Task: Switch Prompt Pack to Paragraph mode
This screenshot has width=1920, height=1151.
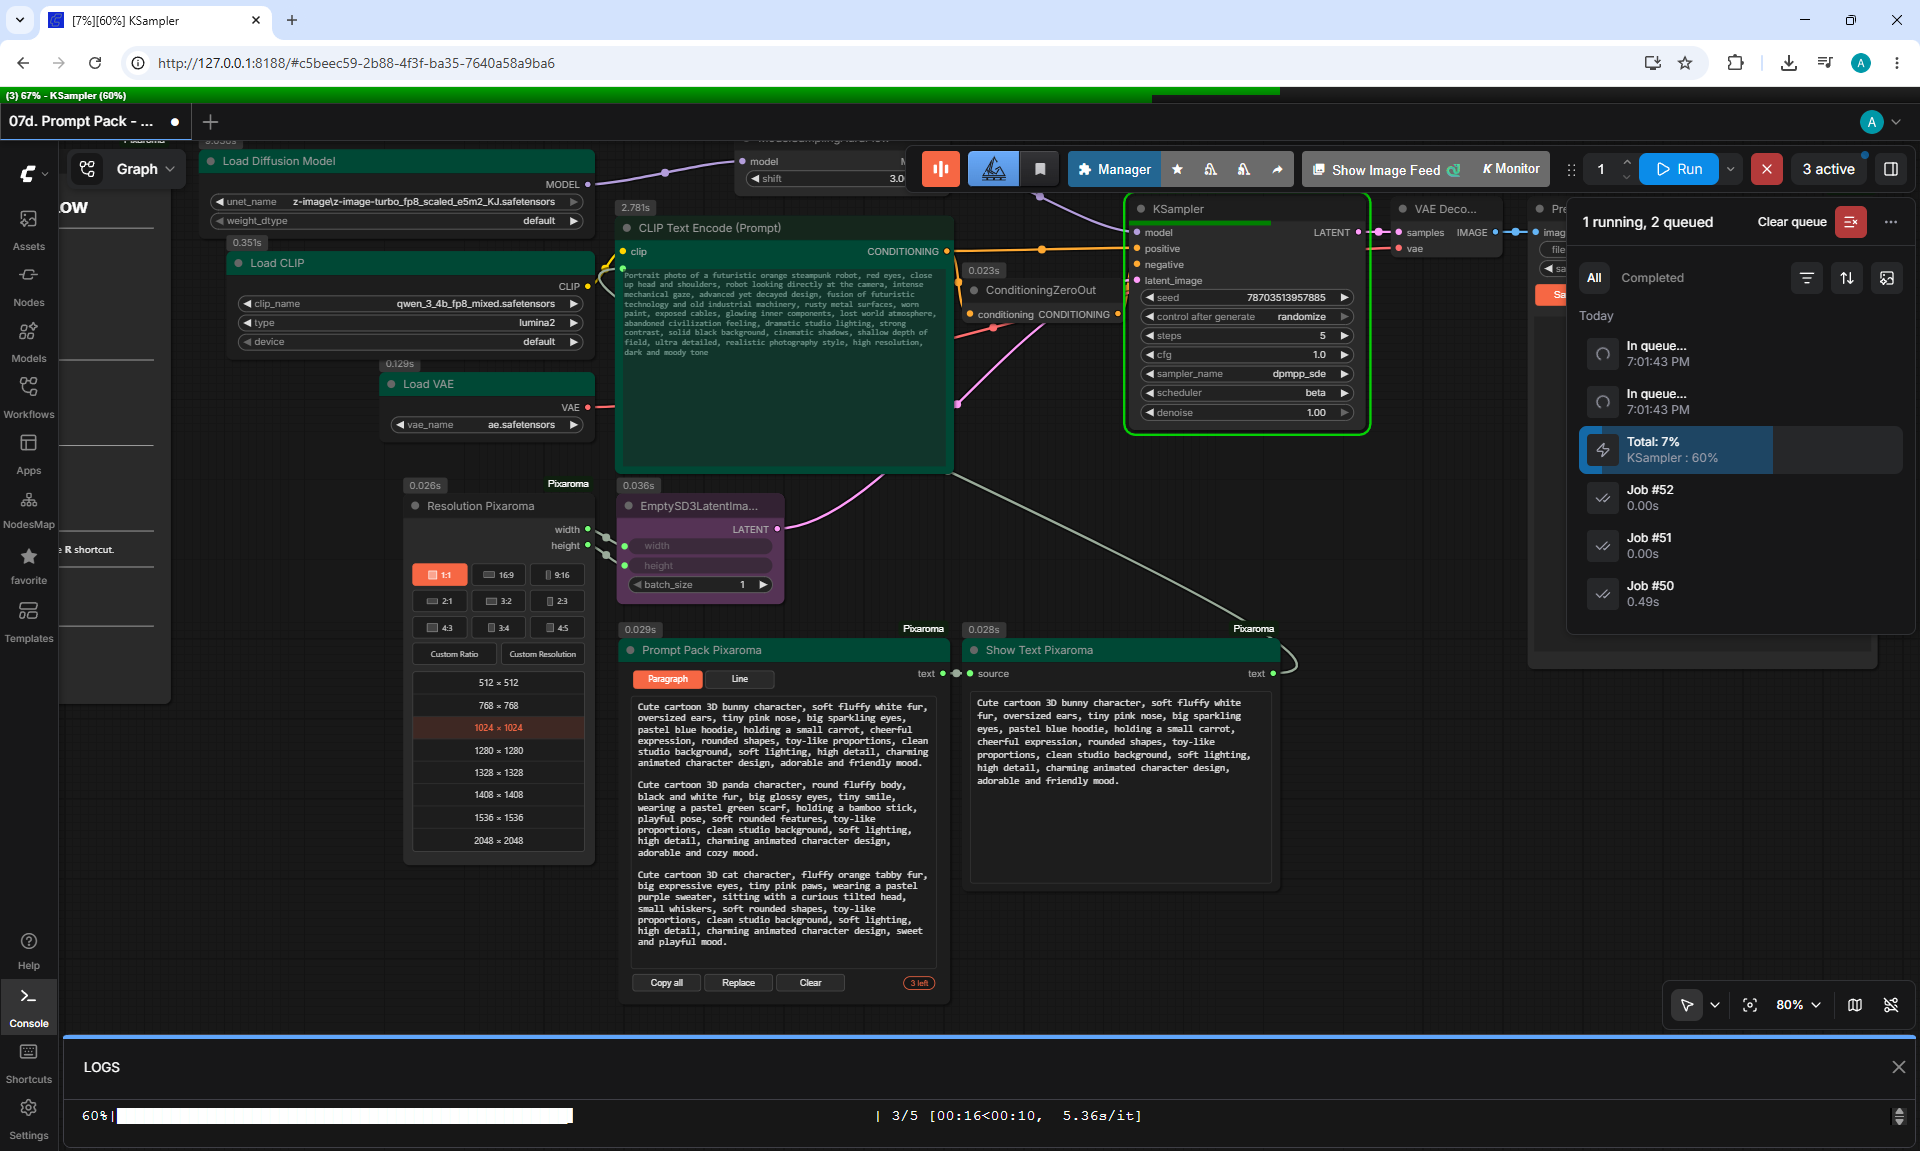Action: pyautogui.click(x=668, y=679)
